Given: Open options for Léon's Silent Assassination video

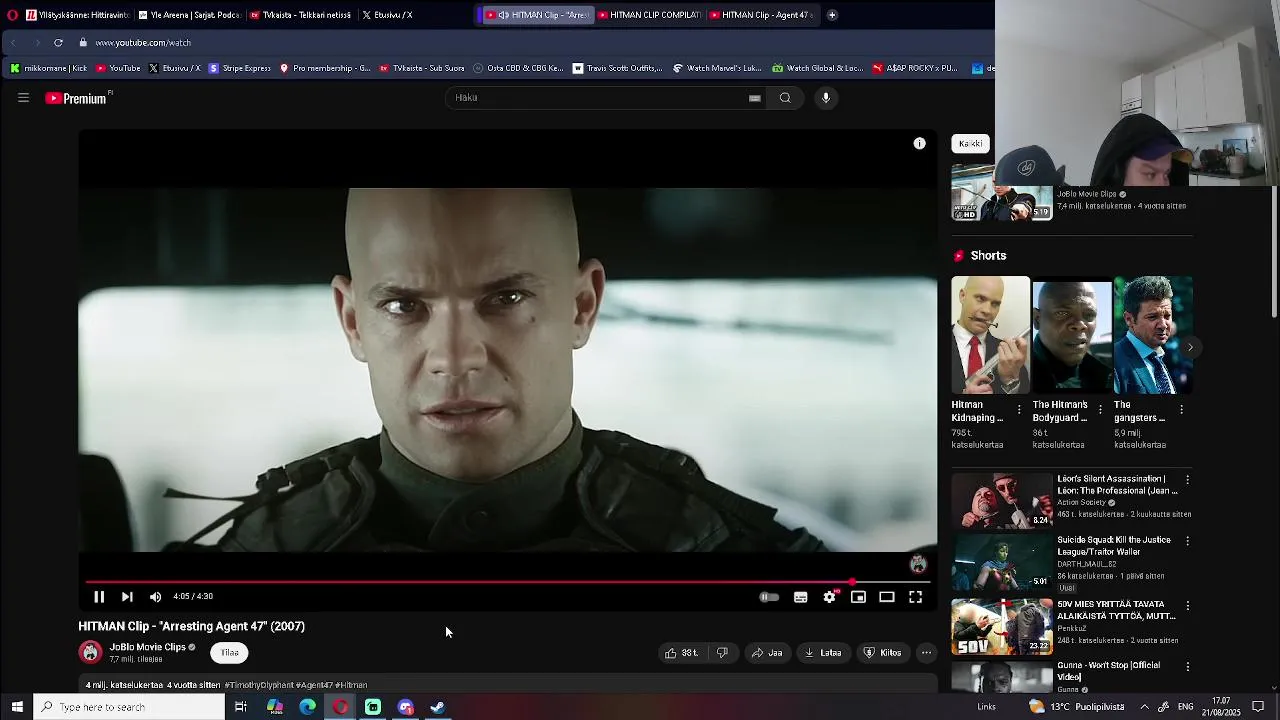Looking at the screenshot, I should point(1187,480).
